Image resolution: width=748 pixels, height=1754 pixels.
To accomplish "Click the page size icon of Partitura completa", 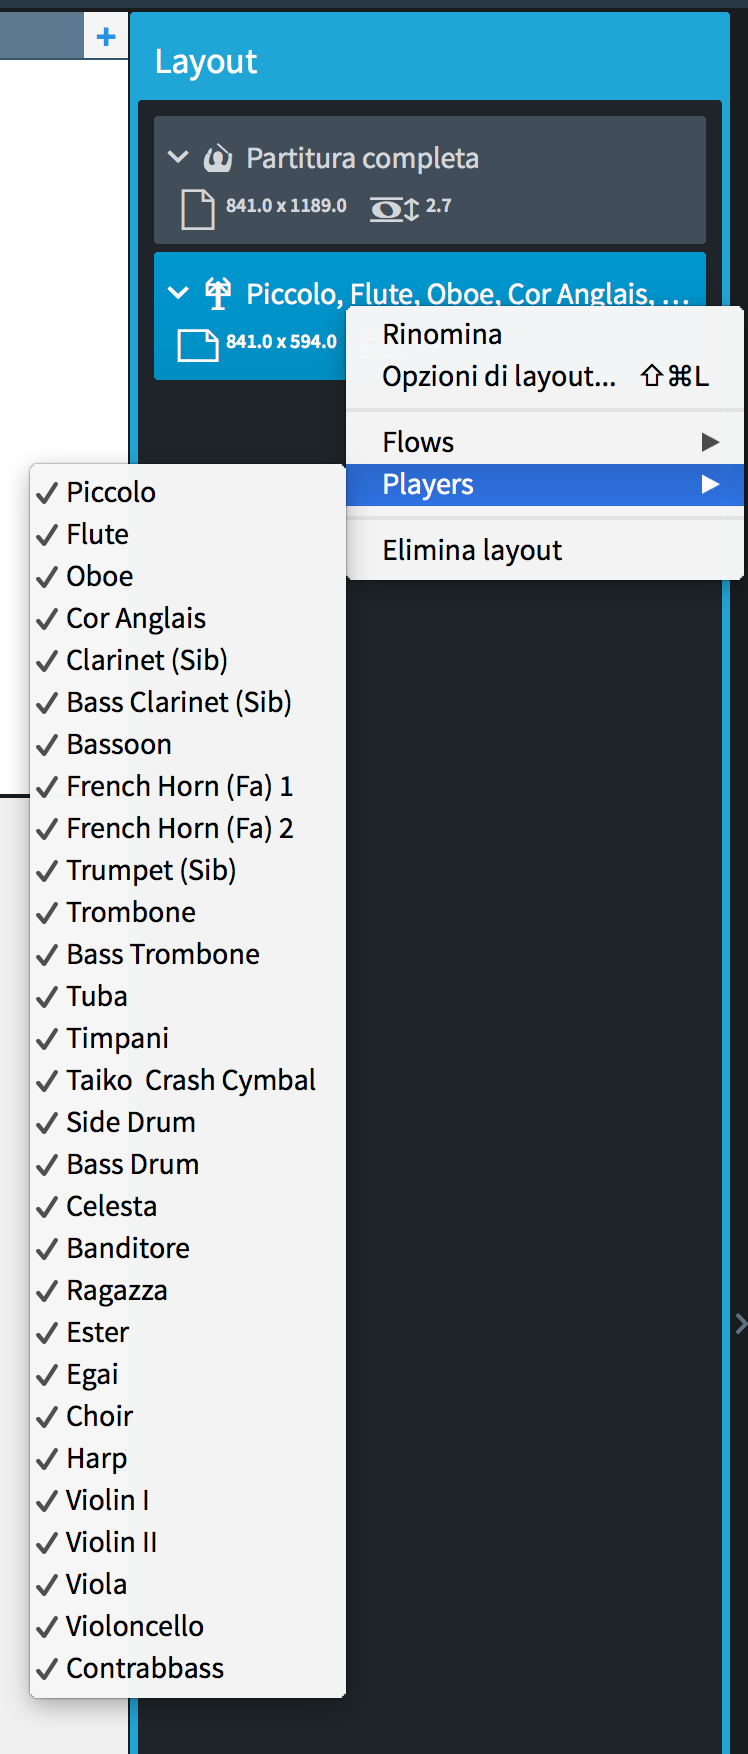I will [197, 208].
